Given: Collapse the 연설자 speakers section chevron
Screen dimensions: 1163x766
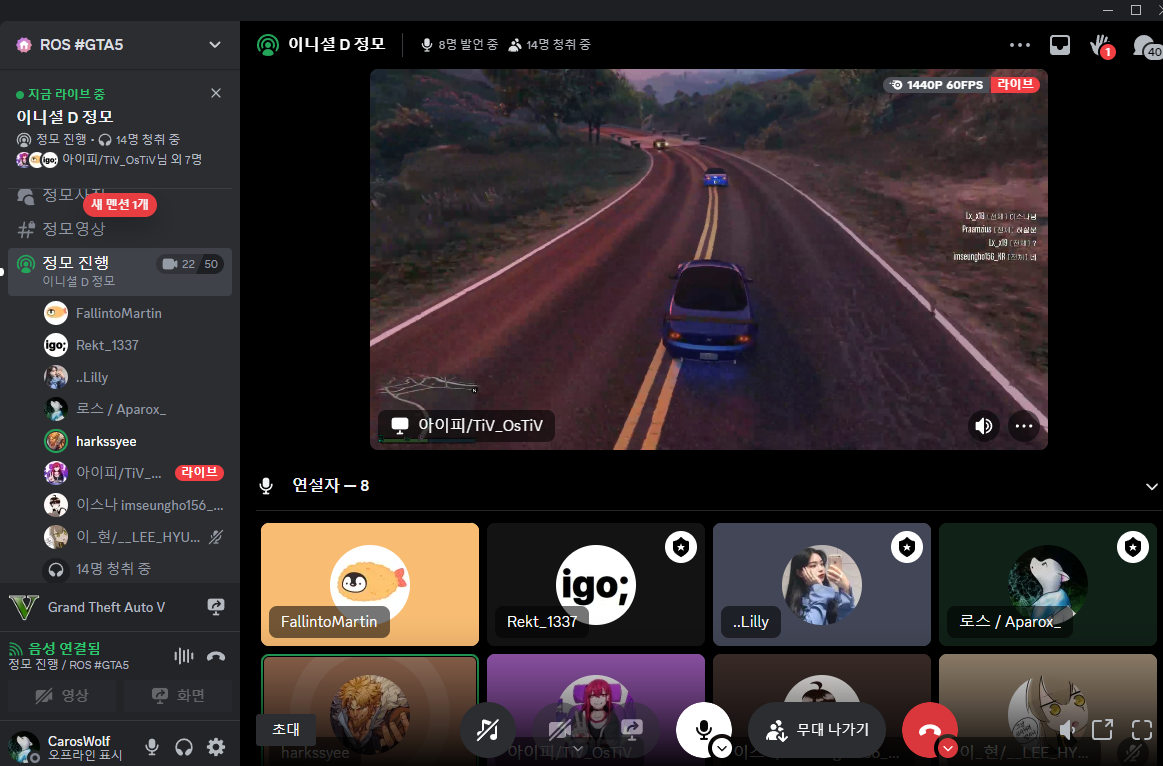Looking at the screenshot, I should click(1151, 486).
